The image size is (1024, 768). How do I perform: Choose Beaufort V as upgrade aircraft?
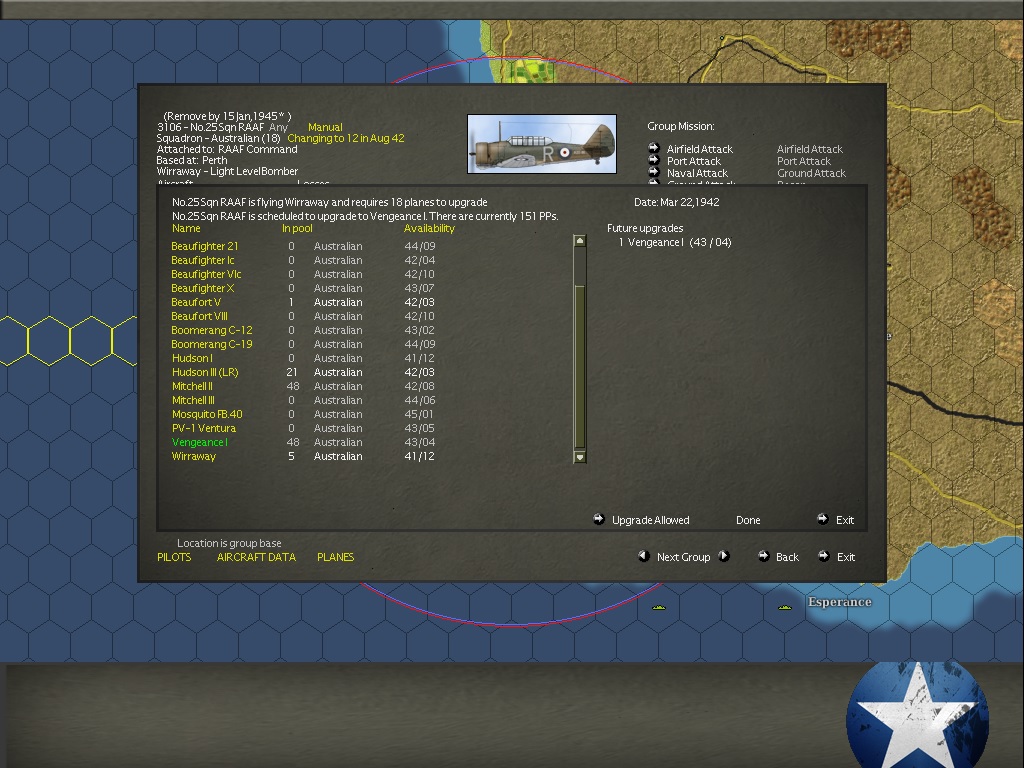pyautogui.click(x=196, y=302)
